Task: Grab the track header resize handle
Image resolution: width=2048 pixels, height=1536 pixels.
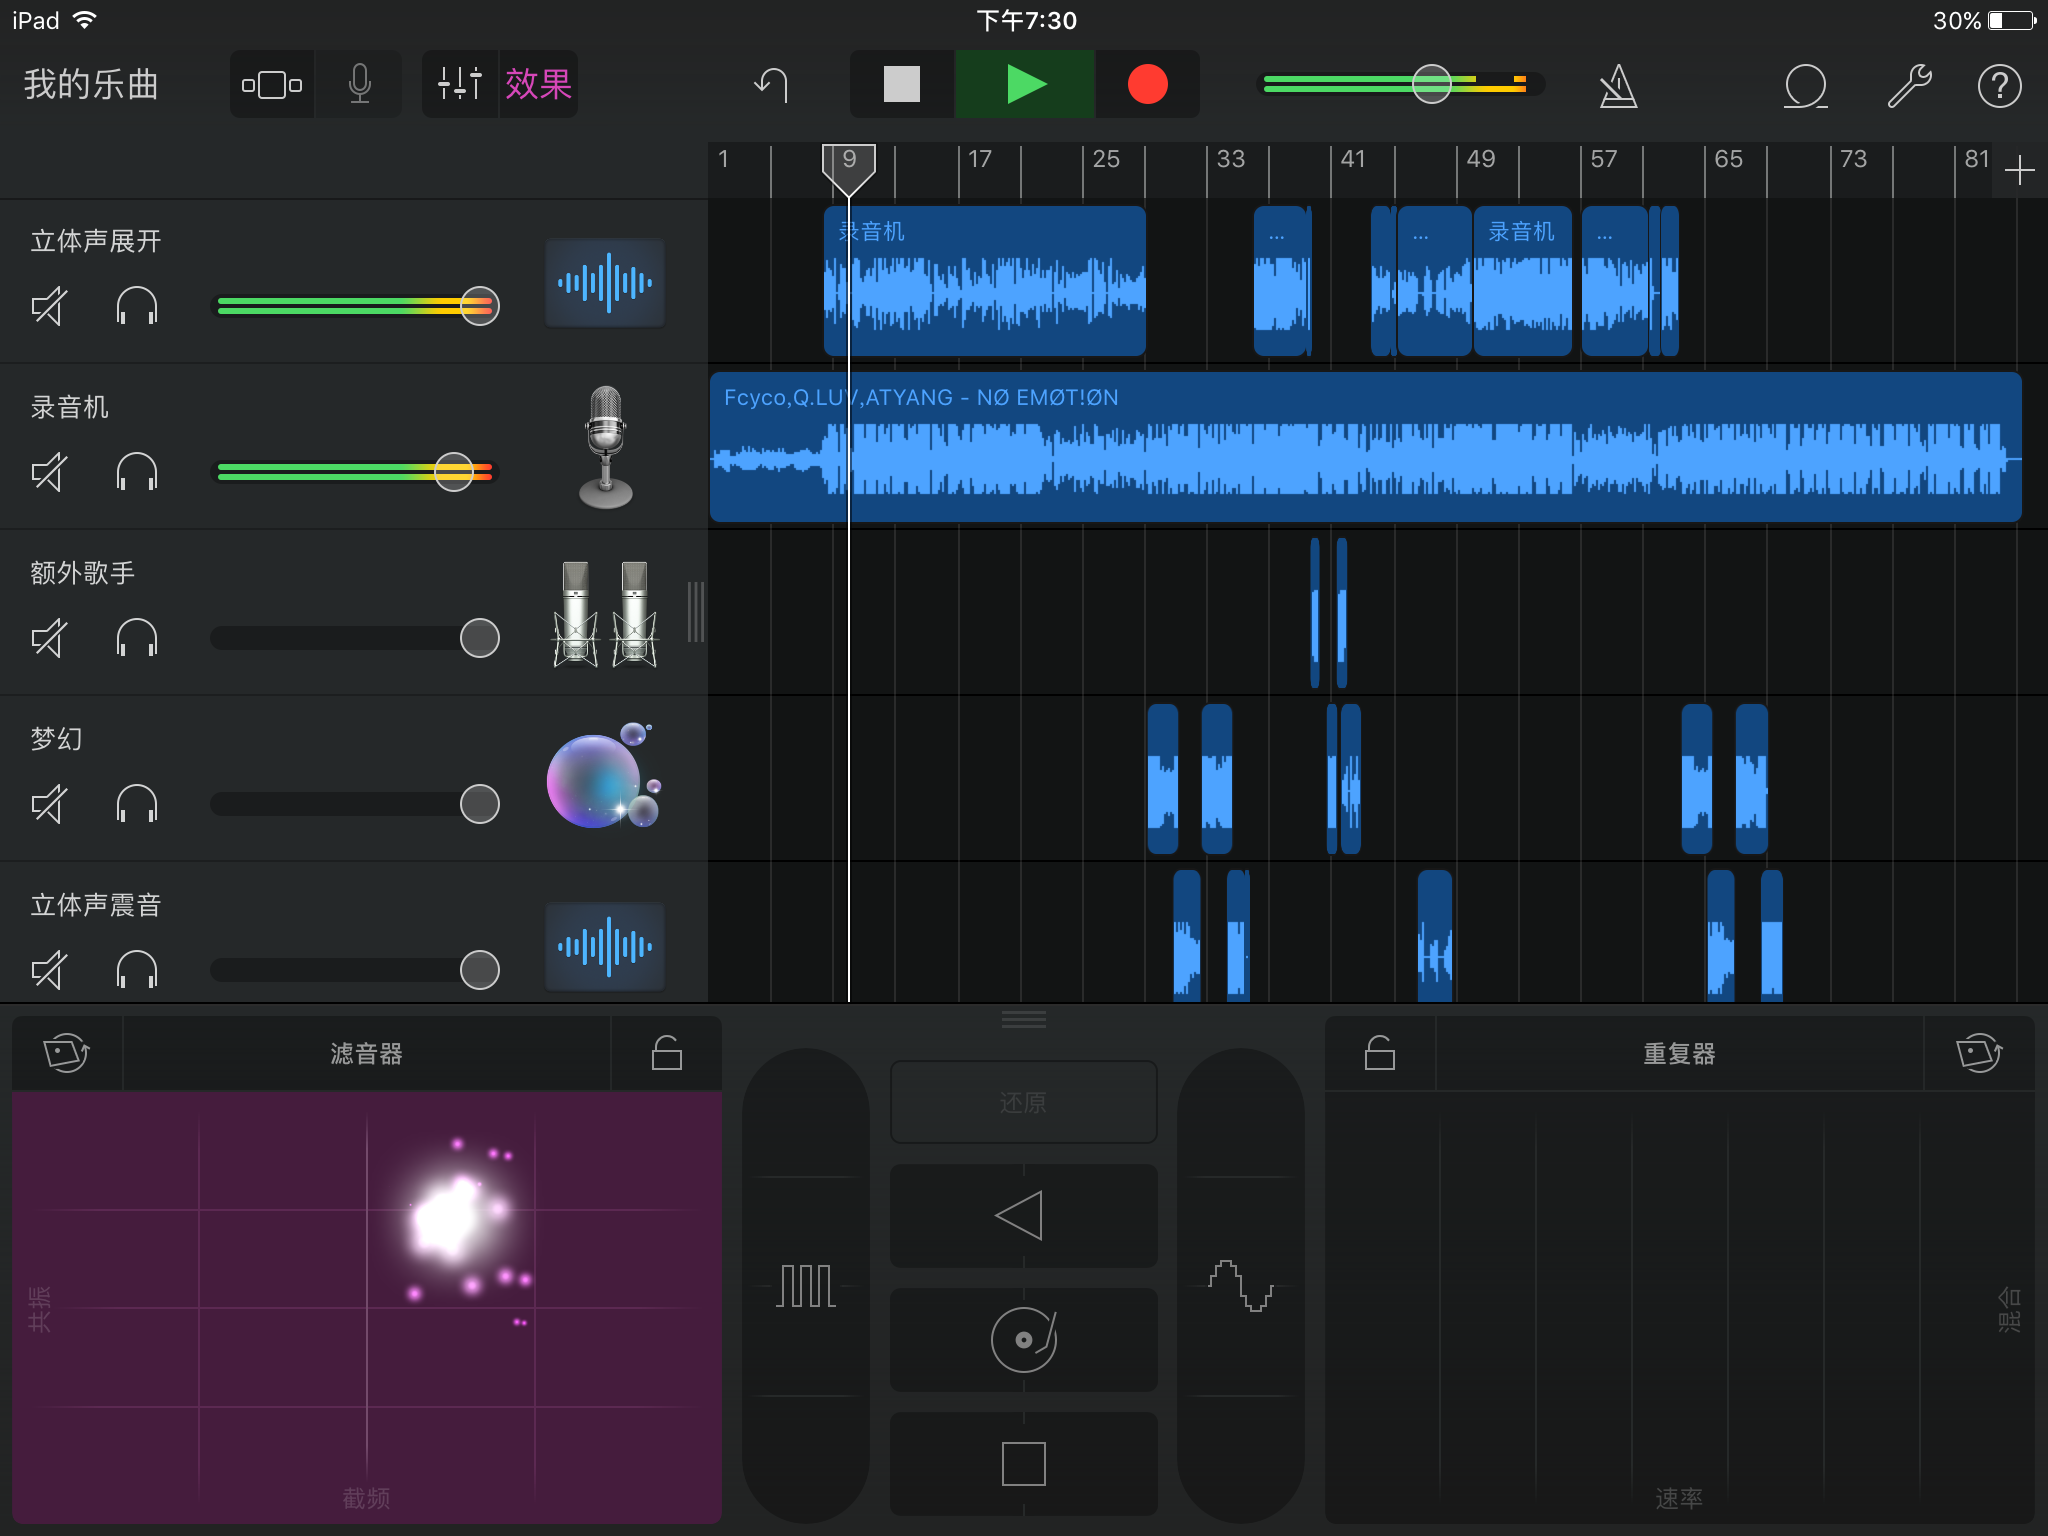Action: pos(696,612)
